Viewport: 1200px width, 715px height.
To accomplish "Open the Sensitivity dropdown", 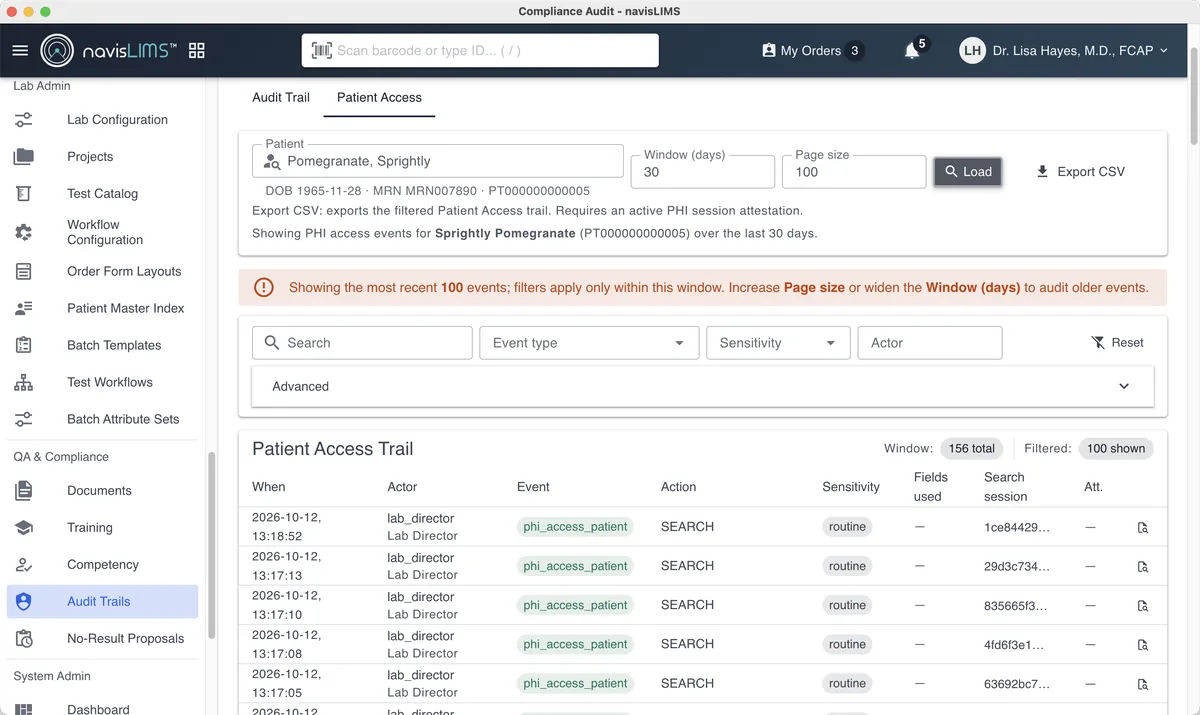I will [778, 343].
